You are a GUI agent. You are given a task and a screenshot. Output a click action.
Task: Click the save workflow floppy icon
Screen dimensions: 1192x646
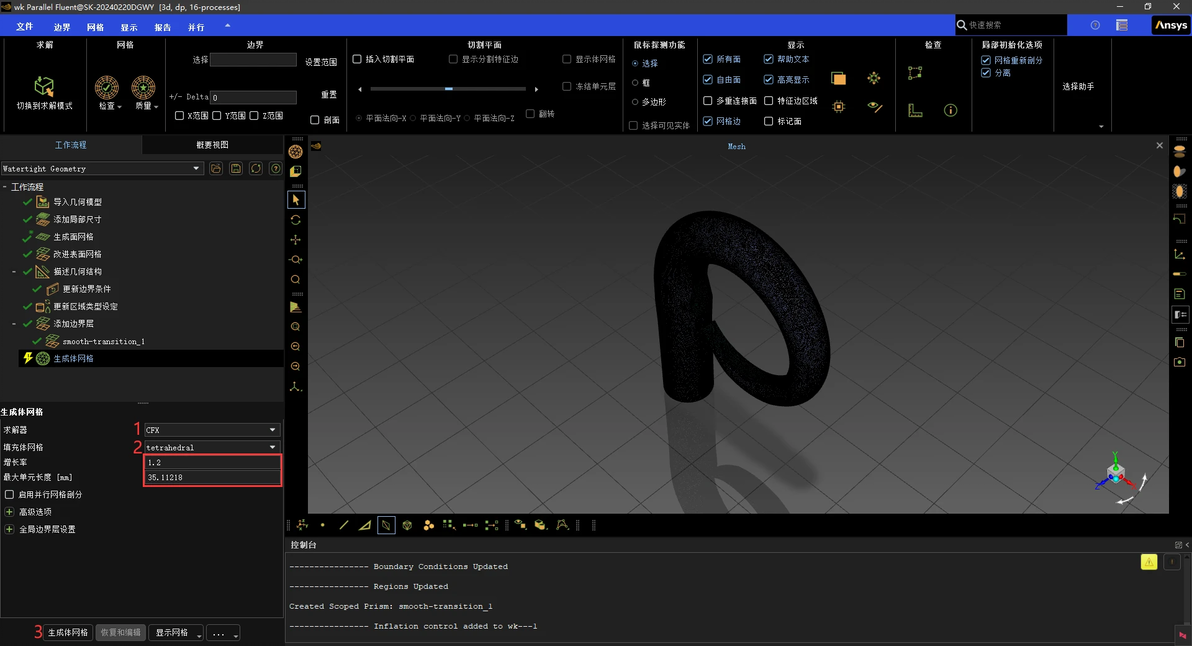(236, 168)
